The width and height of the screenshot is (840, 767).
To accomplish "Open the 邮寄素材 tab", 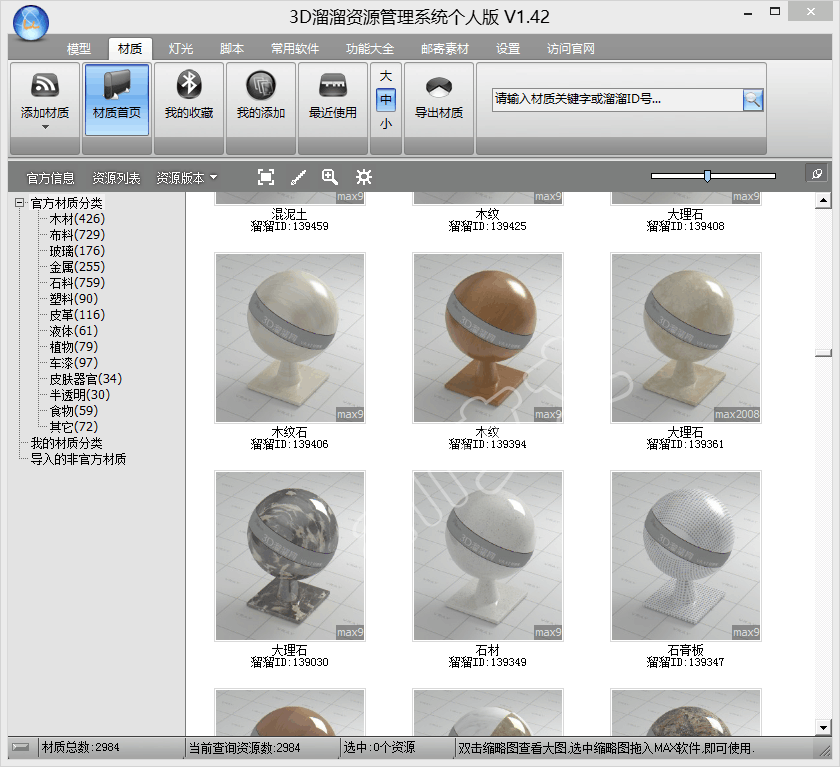I will (445, 49).
